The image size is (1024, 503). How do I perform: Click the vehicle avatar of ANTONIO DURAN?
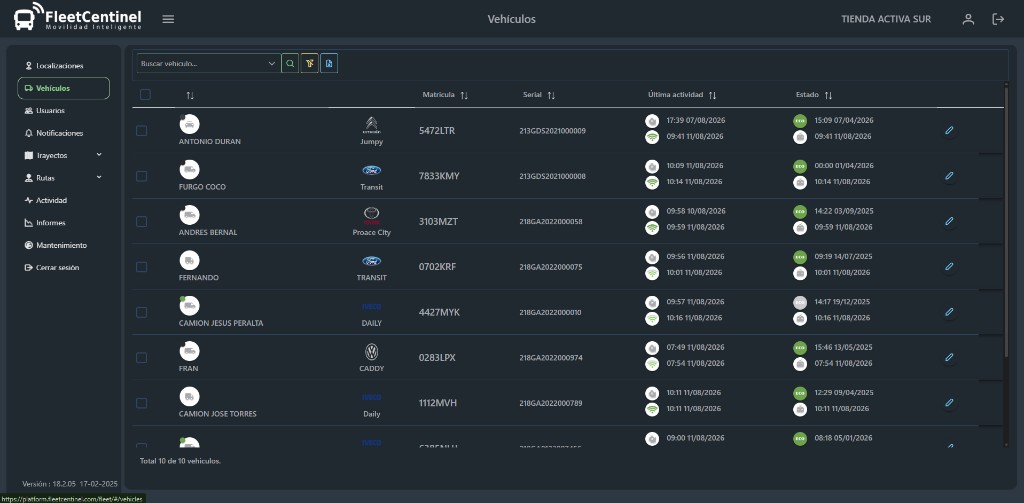pos(189,124)
